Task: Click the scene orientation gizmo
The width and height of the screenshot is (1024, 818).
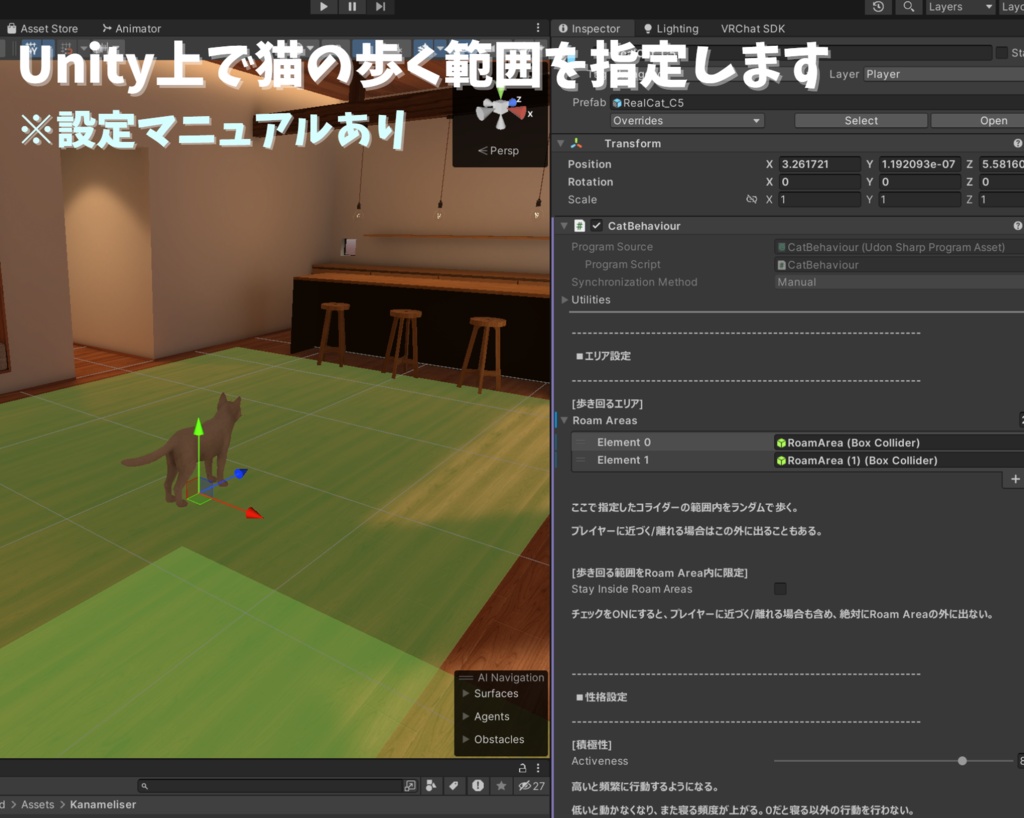Action: click(x=503, y=111)
